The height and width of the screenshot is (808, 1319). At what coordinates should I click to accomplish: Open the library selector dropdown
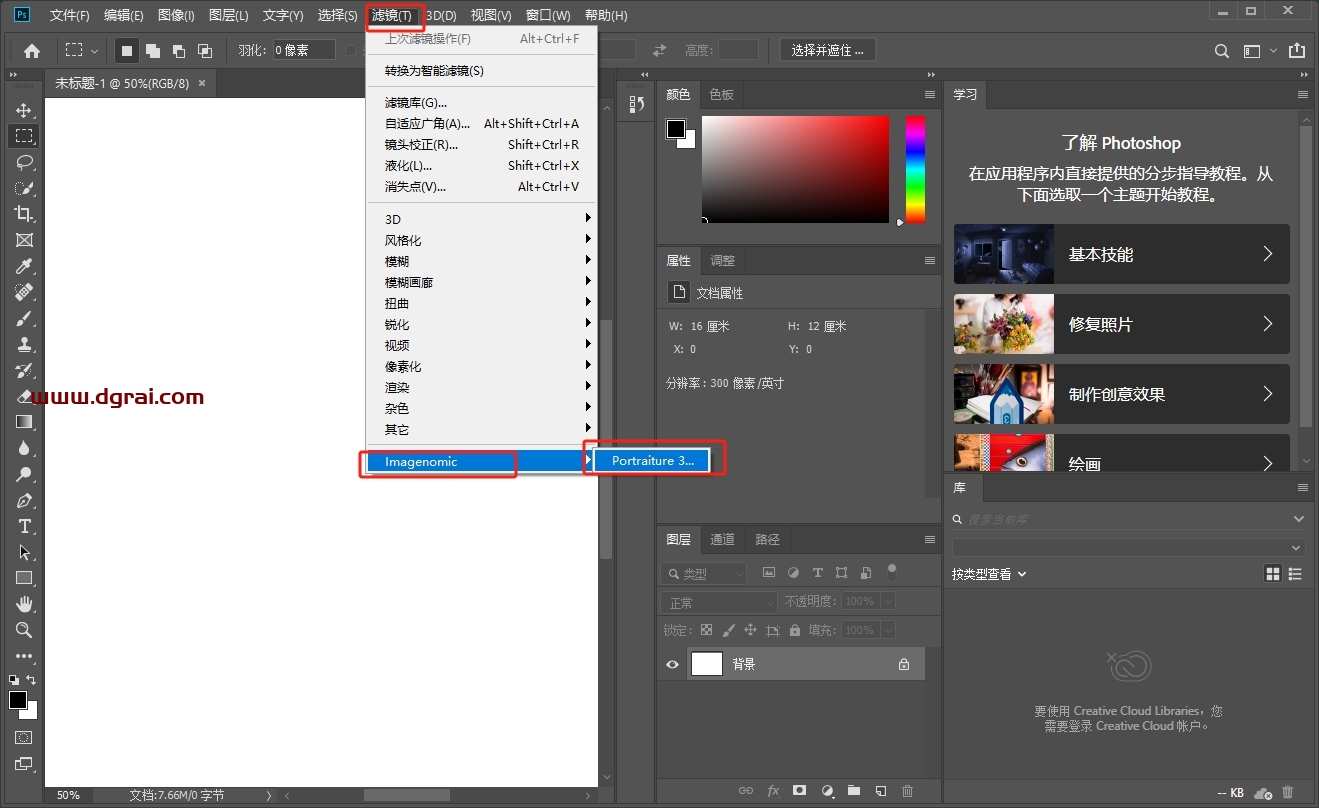[1128, 548]
